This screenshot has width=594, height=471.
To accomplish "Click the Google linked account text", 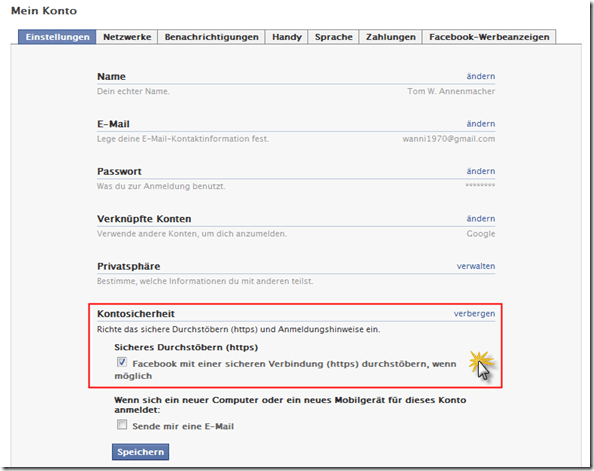I will pyautogui.click(x=481, y=234).
